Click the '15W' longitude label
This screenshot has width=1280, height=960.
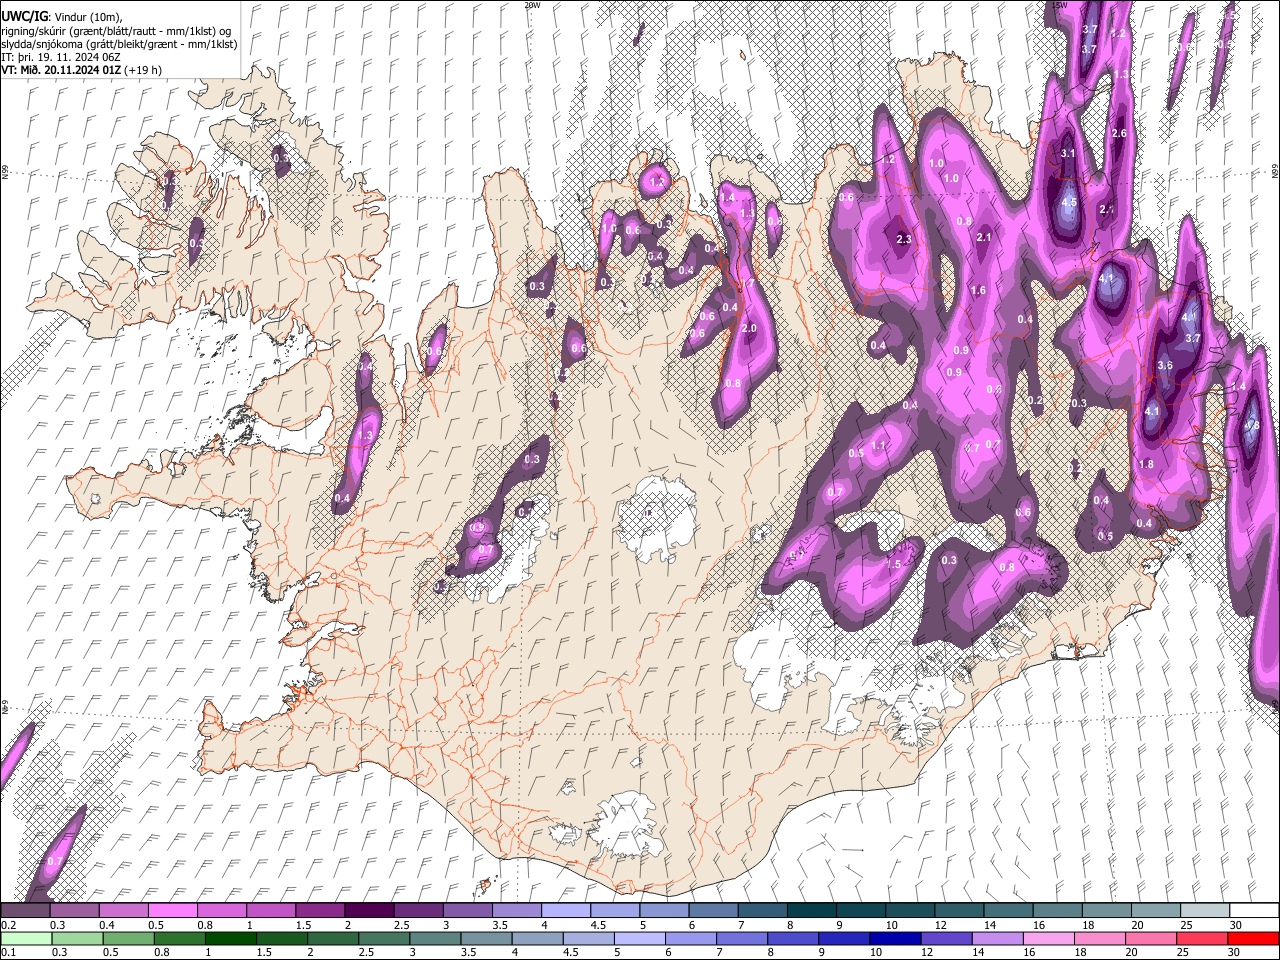click(1060, 5)
